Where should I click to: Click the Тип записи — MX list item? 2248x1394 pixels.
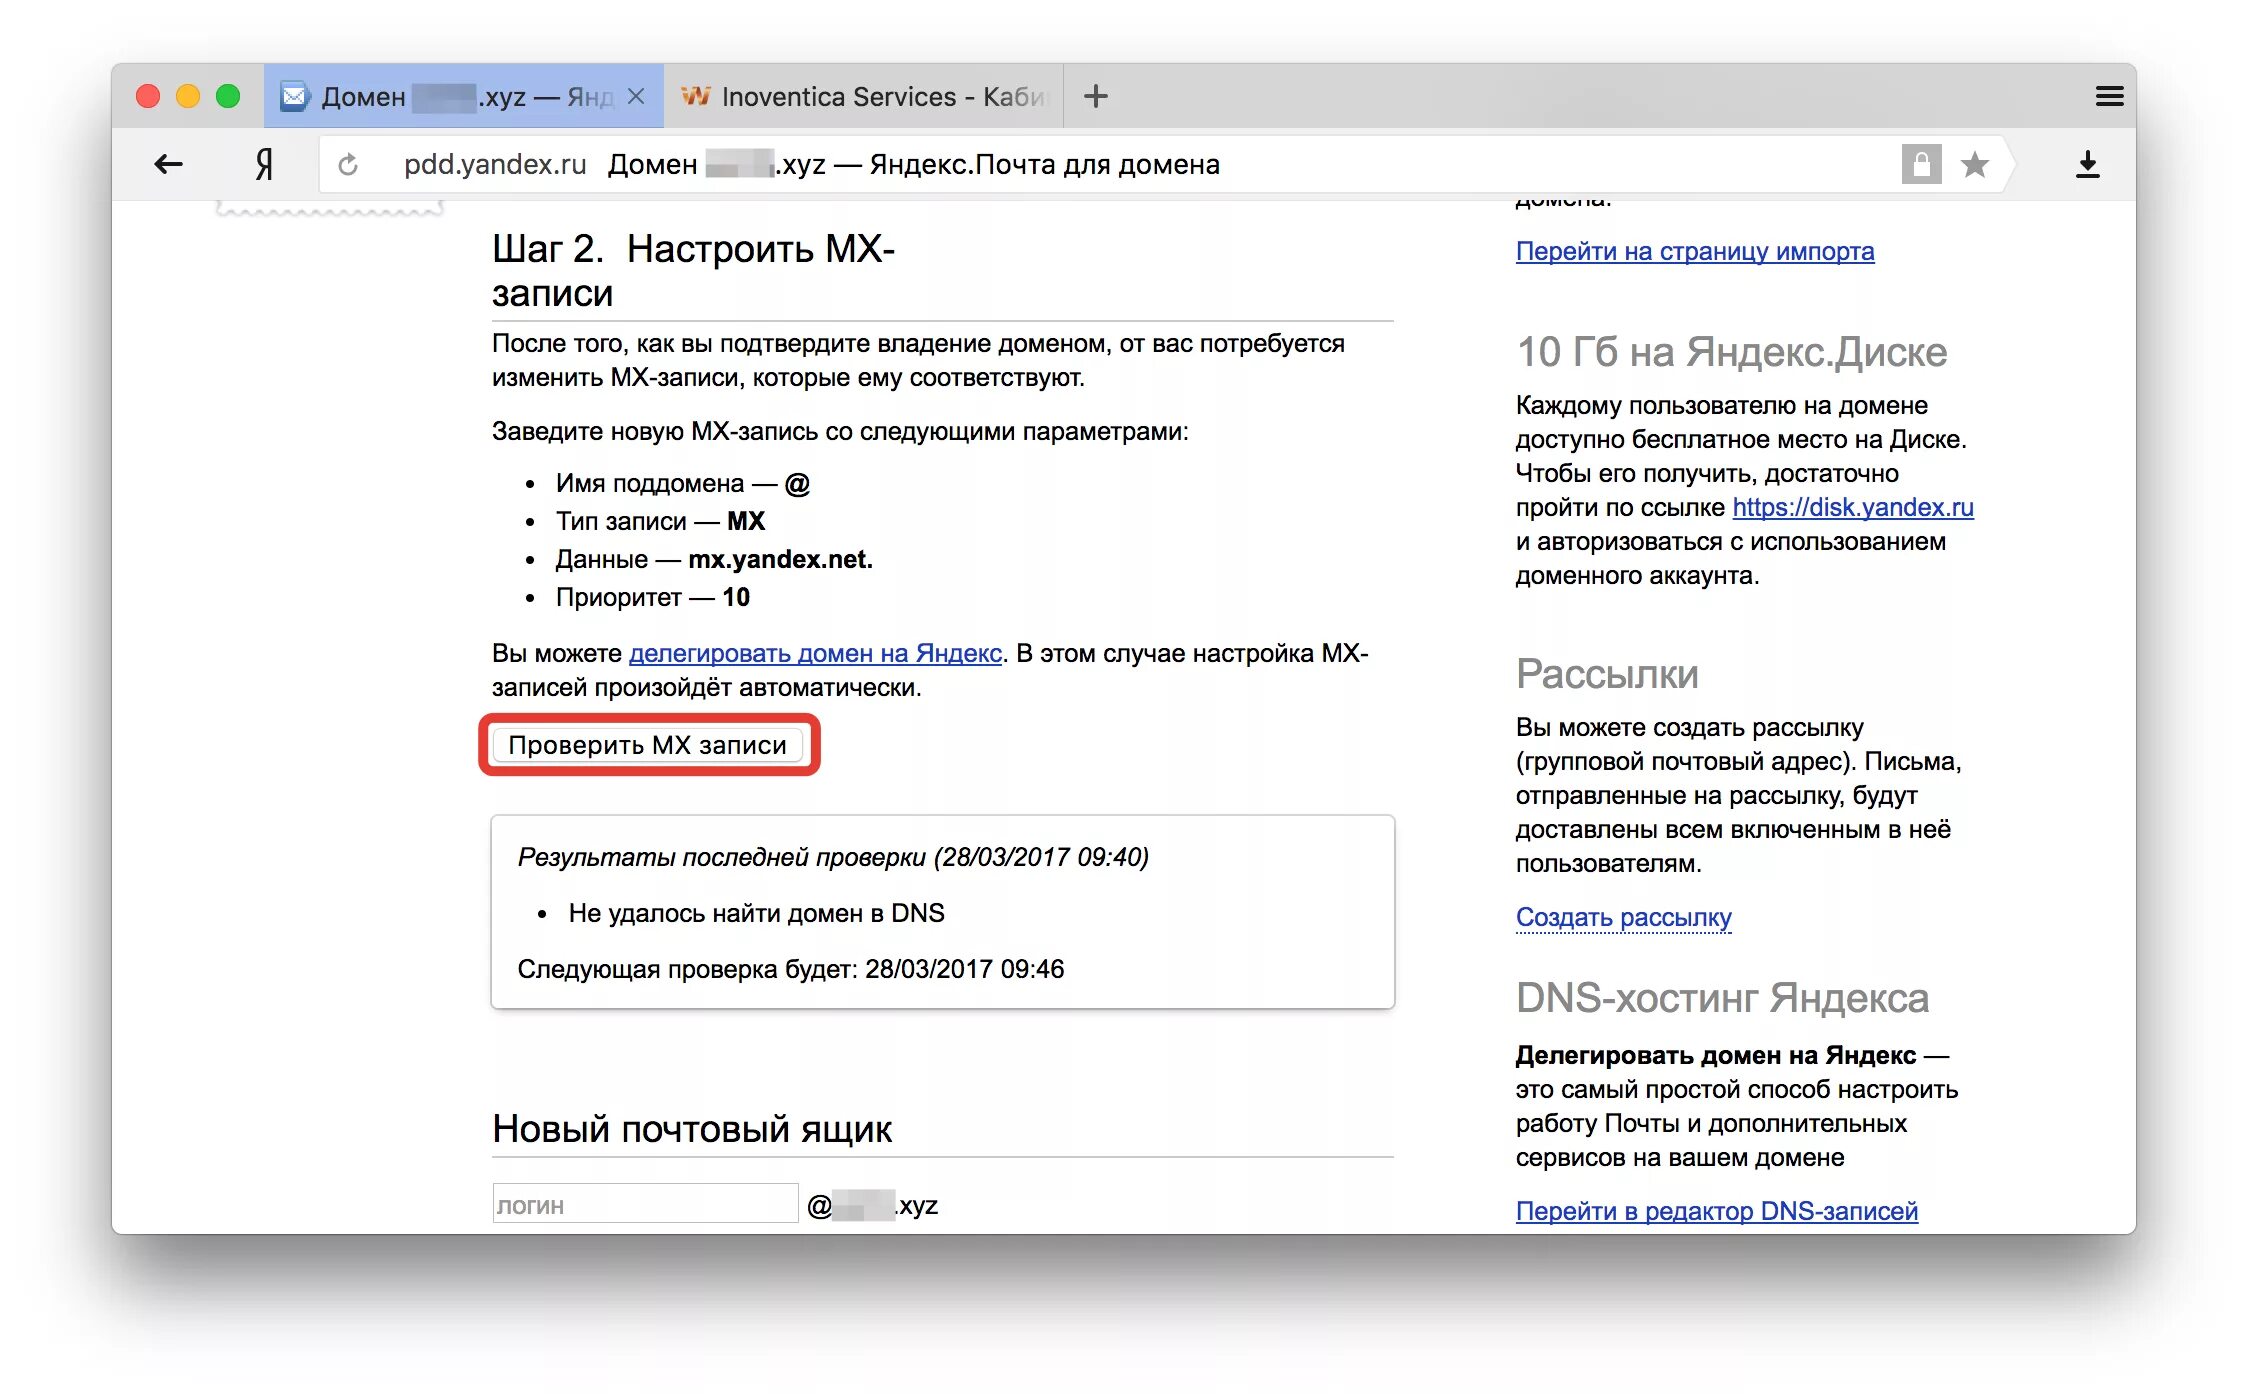tap(660, 521)
